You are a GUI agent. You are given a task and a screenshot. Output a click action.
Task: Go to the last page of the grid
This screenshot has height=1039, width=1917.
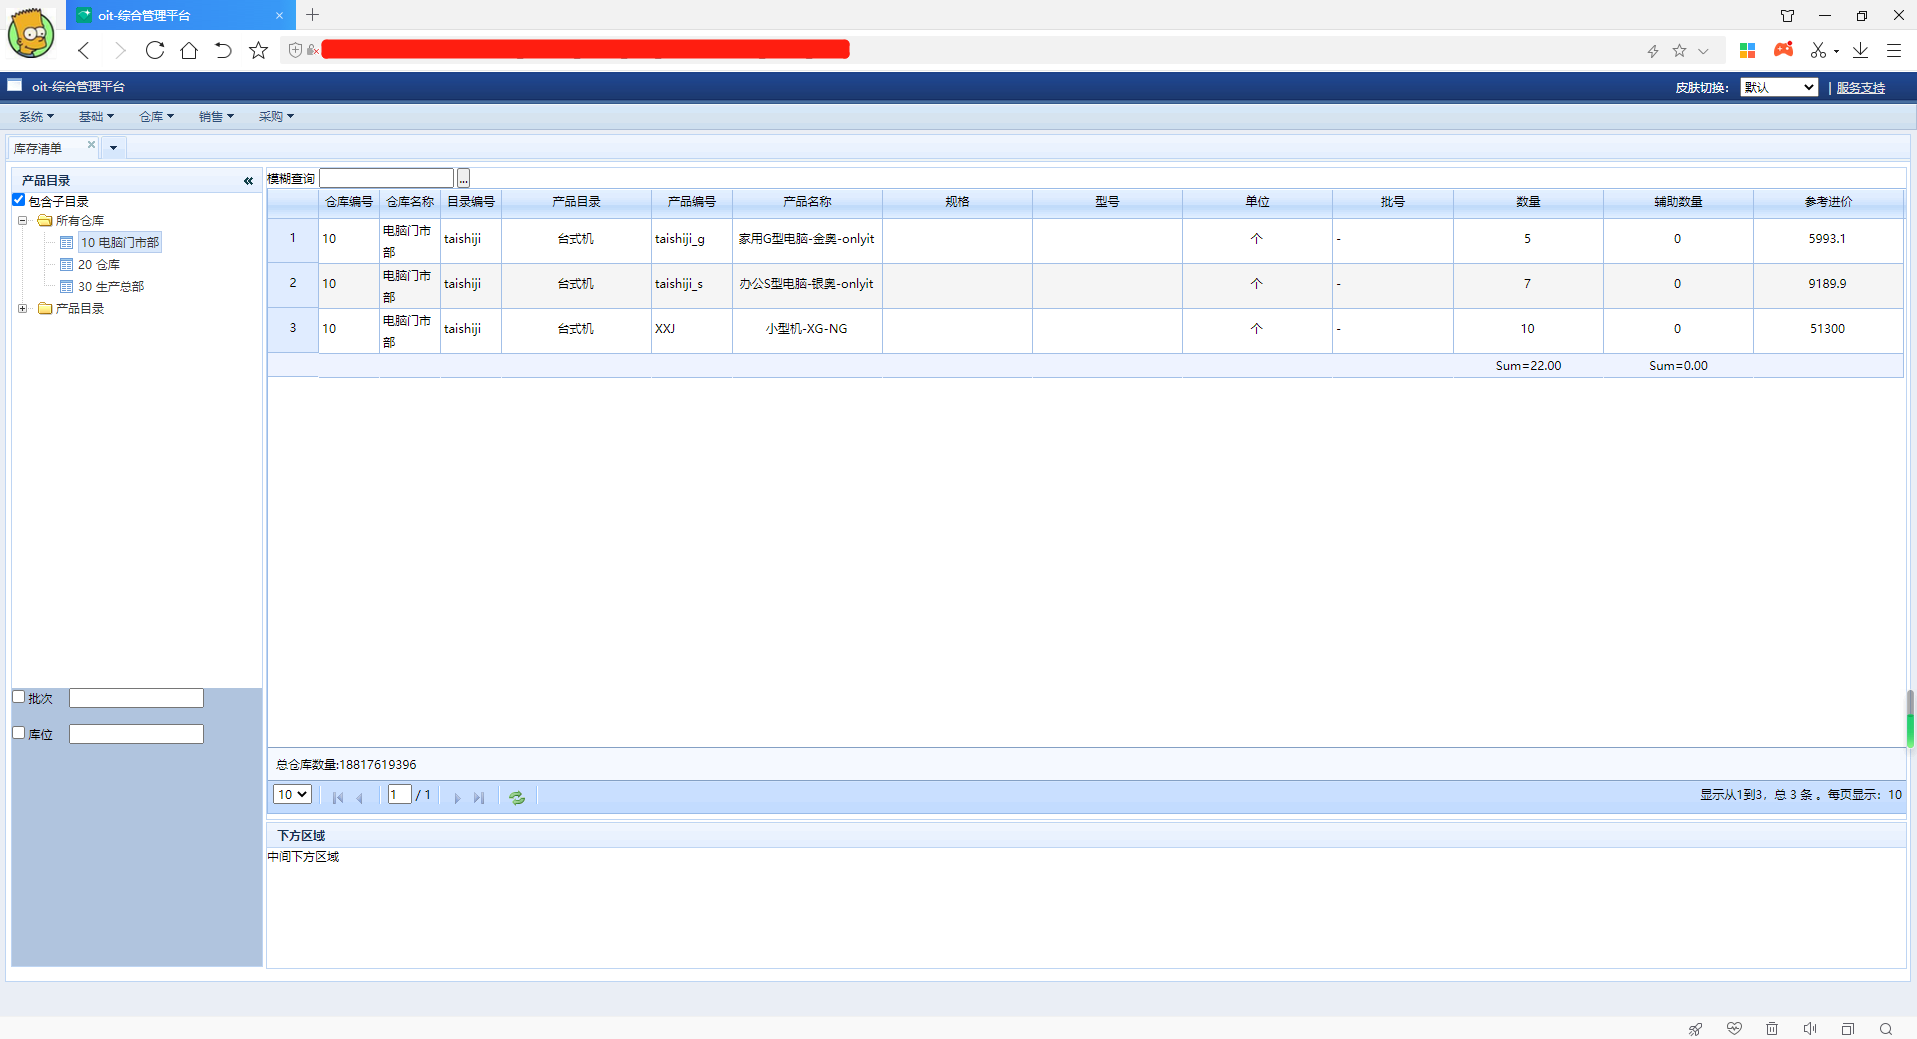479,797
